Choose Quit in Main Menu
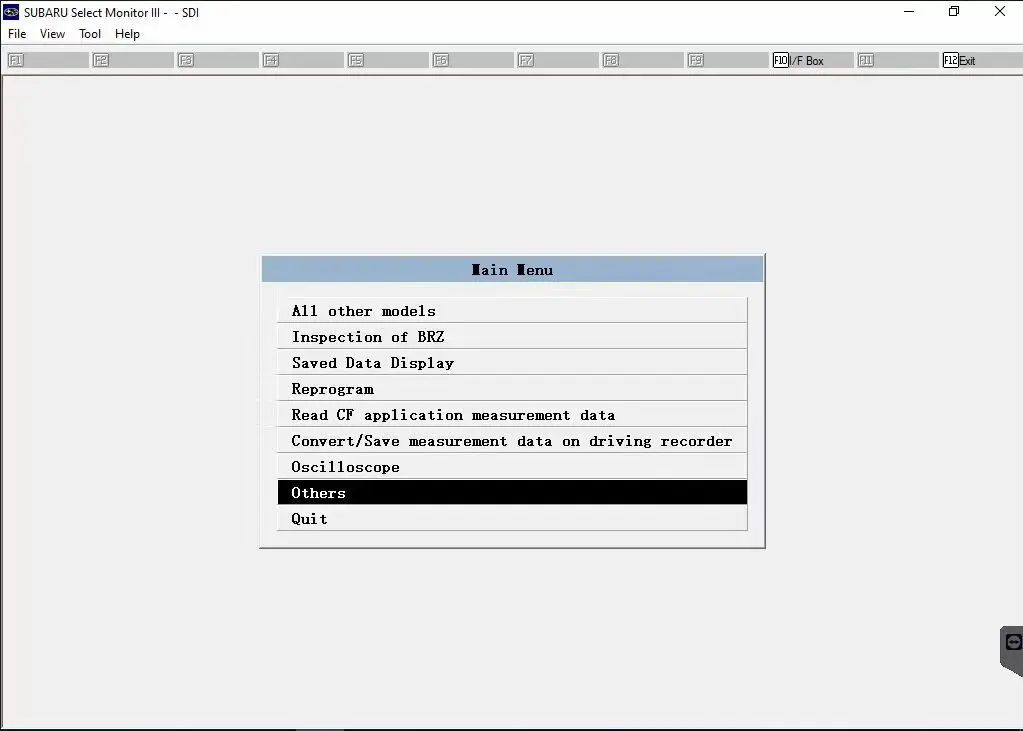The width and height of the screenshot is (1023, 731). tap(512, 519)
